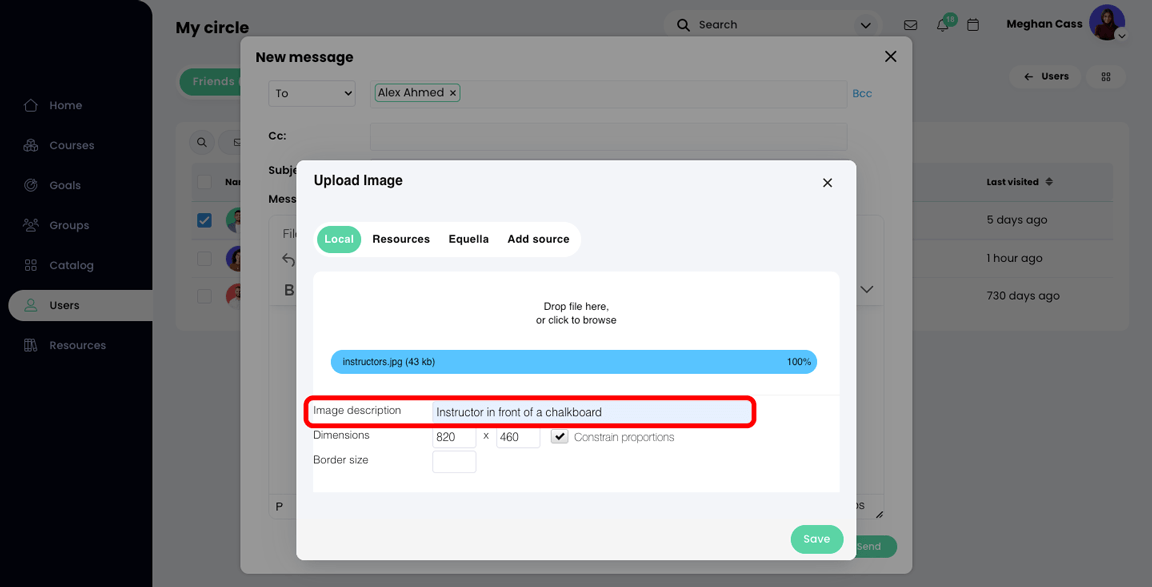The height and width of the screenshot is (587, 1152).
Task: Open the calendar icon in the header
Action: click(973, 24)
